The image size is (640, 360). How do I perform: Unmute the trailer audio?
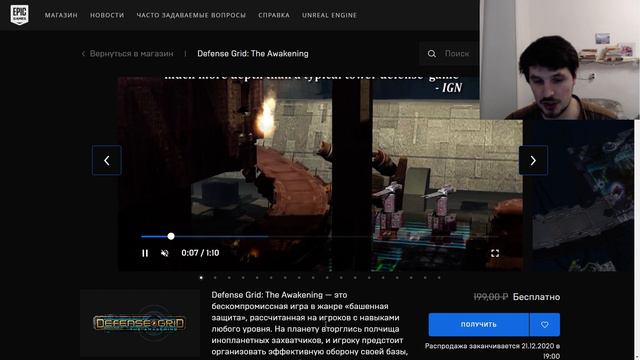(x=164, y=253)
